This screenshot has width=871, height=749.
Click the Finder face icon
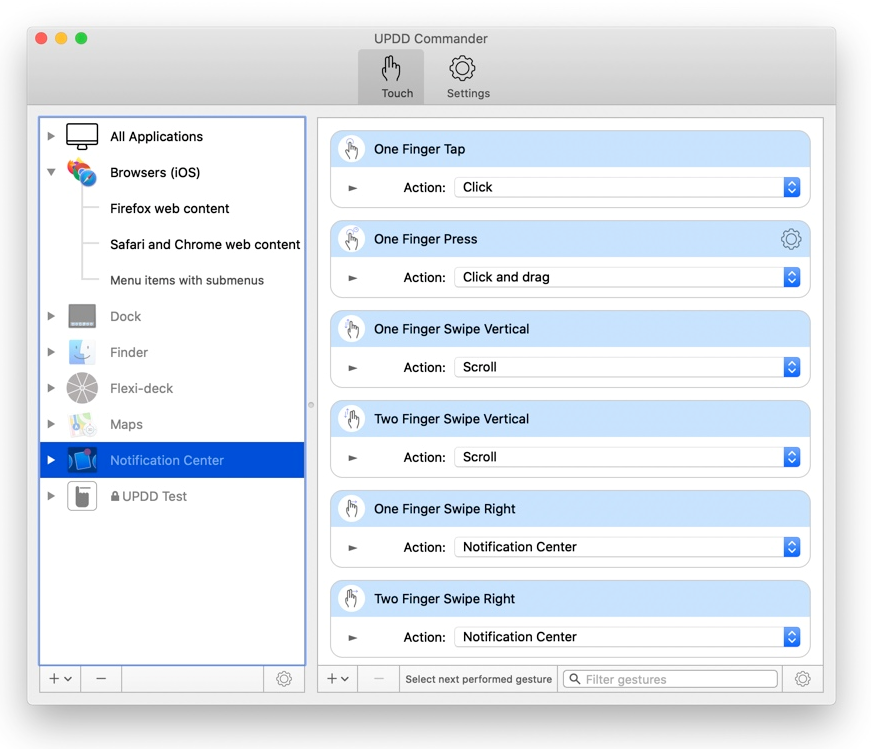pyautogui.click(x=82, y=352)
